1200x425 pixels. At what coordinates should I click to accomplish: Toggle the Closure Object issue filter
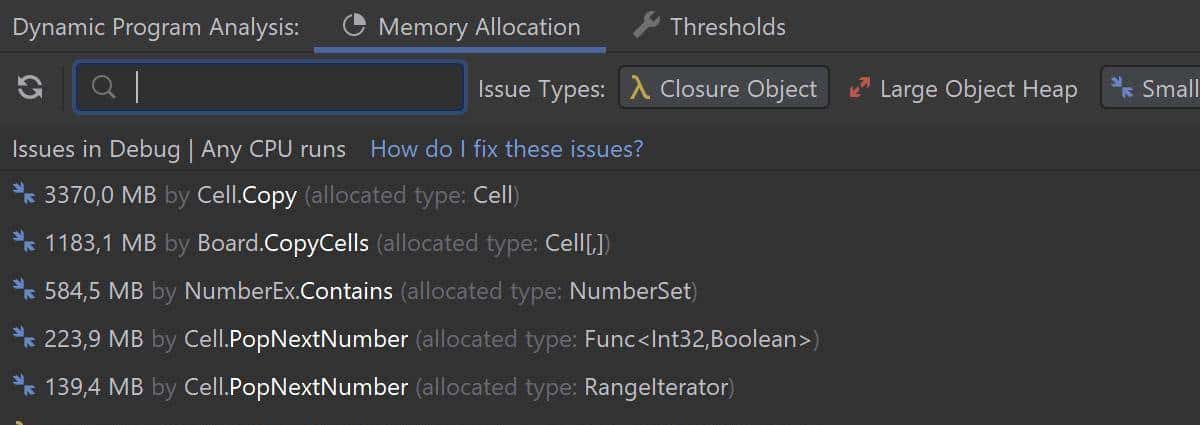pos(724,88)
